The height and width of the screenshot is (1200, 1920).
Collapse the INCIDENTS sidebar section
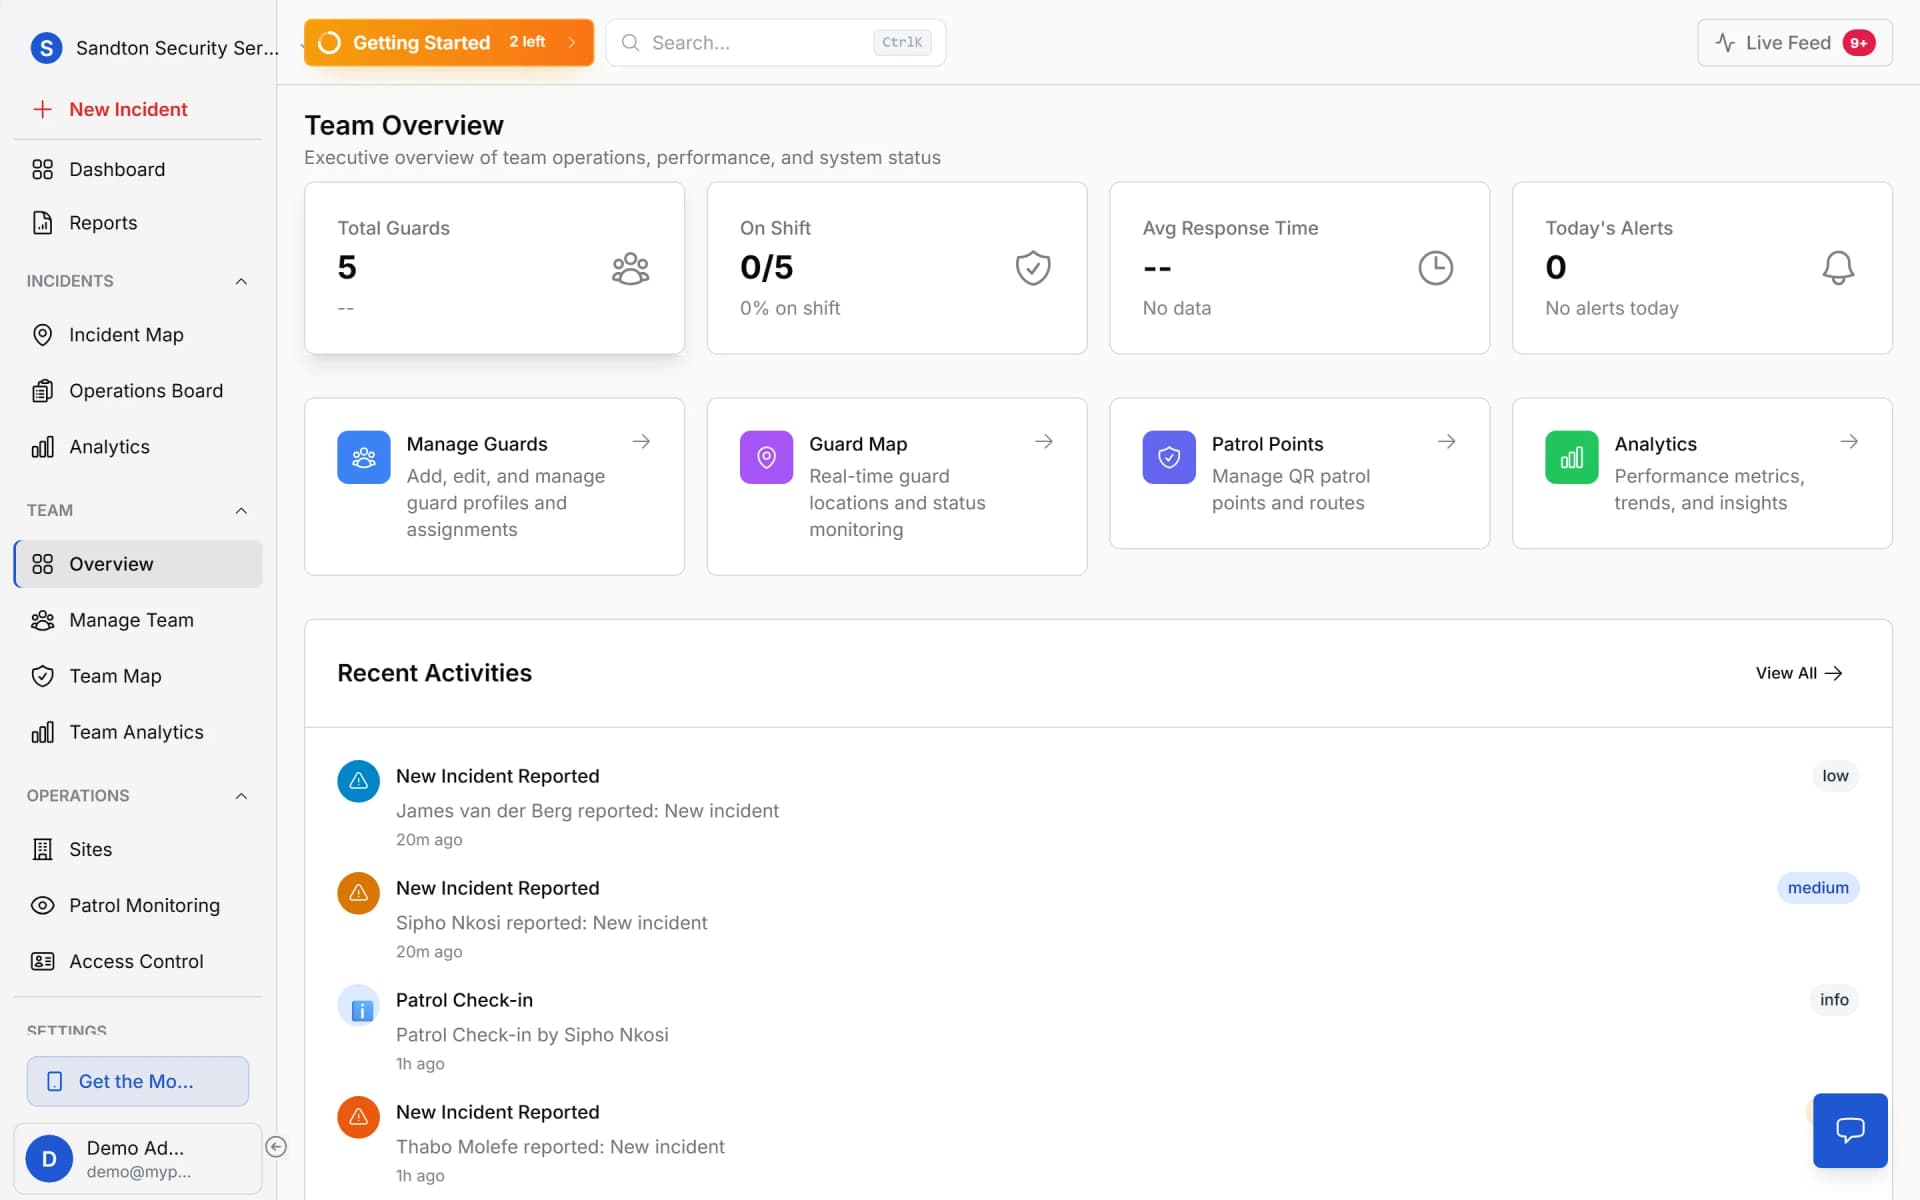click(241, 281)
